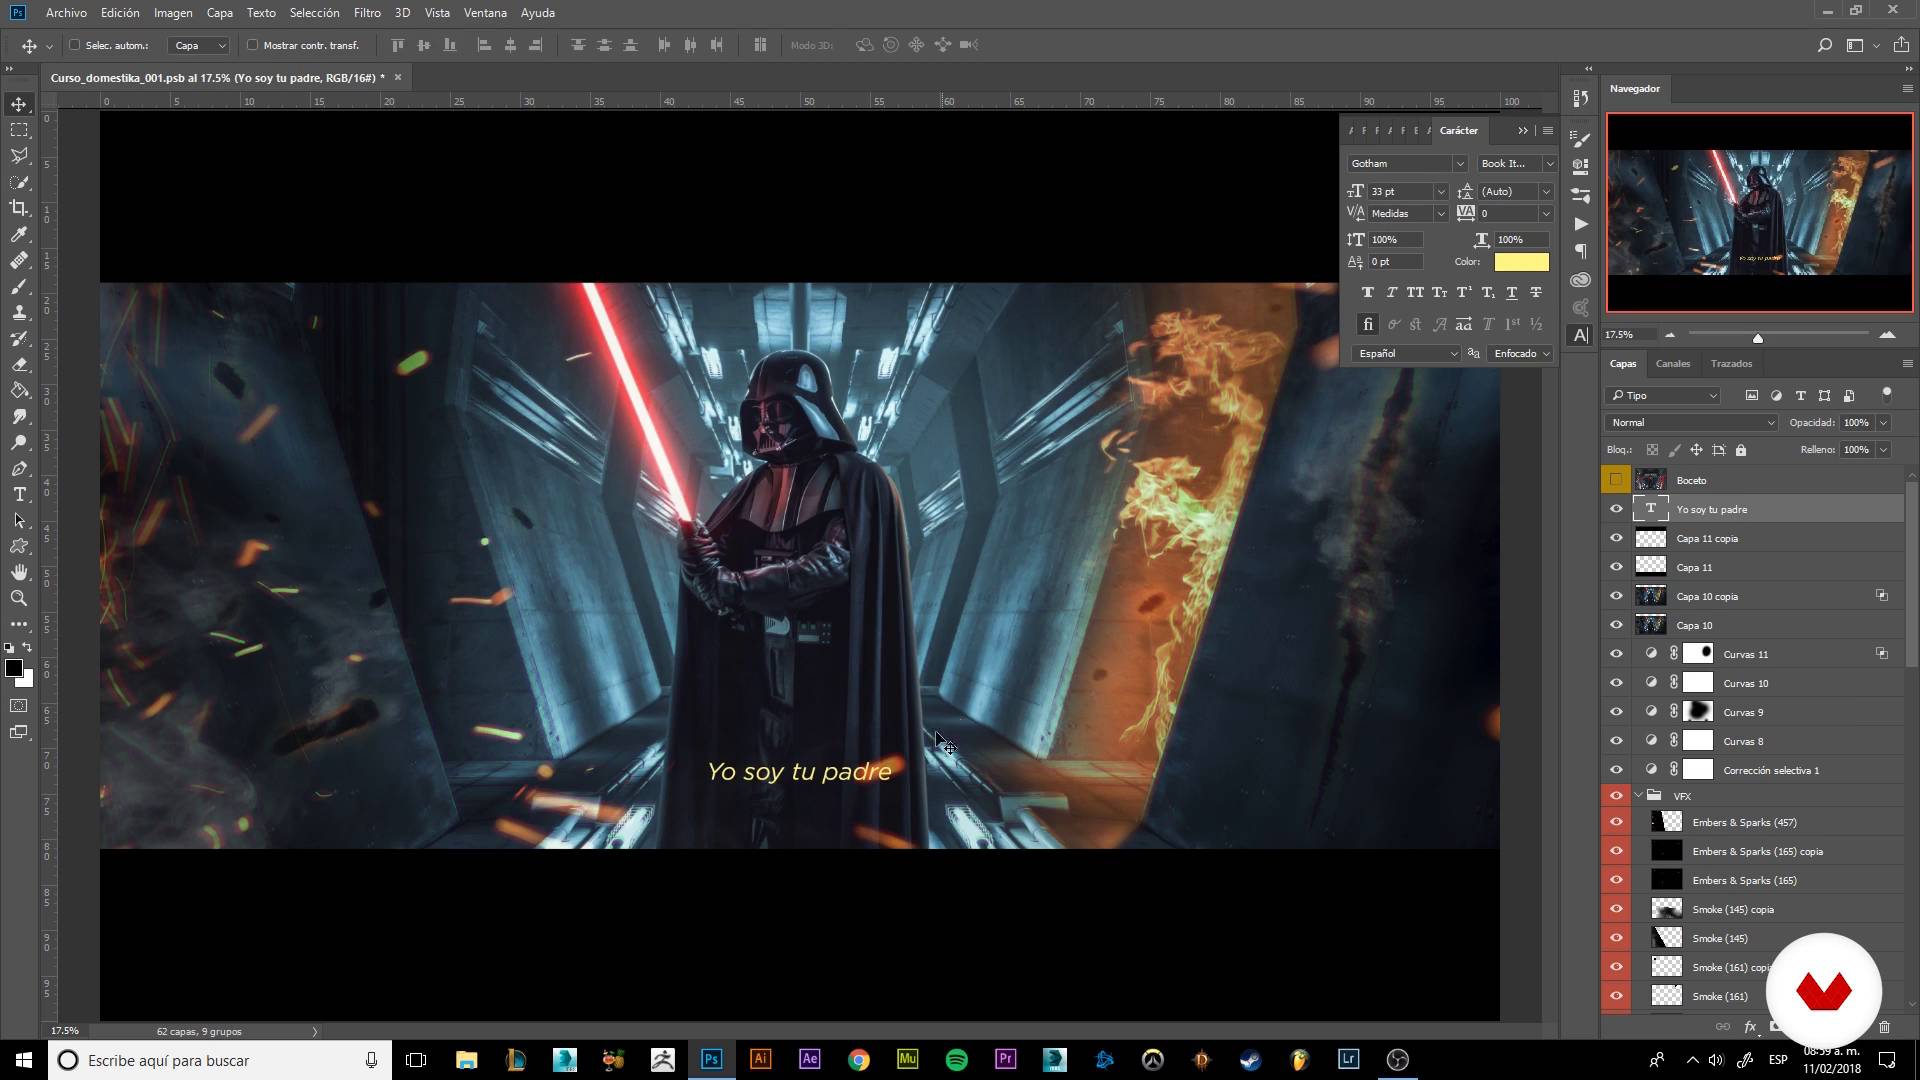Apply underline style in Character panel

1511,292
